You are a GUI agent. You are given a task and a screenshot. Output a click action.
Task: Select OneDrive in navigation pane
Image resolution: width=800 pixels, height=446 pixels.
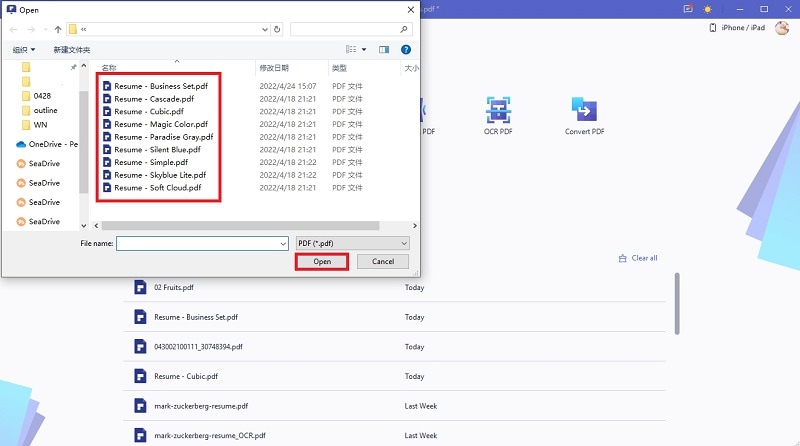click(47, 144)
